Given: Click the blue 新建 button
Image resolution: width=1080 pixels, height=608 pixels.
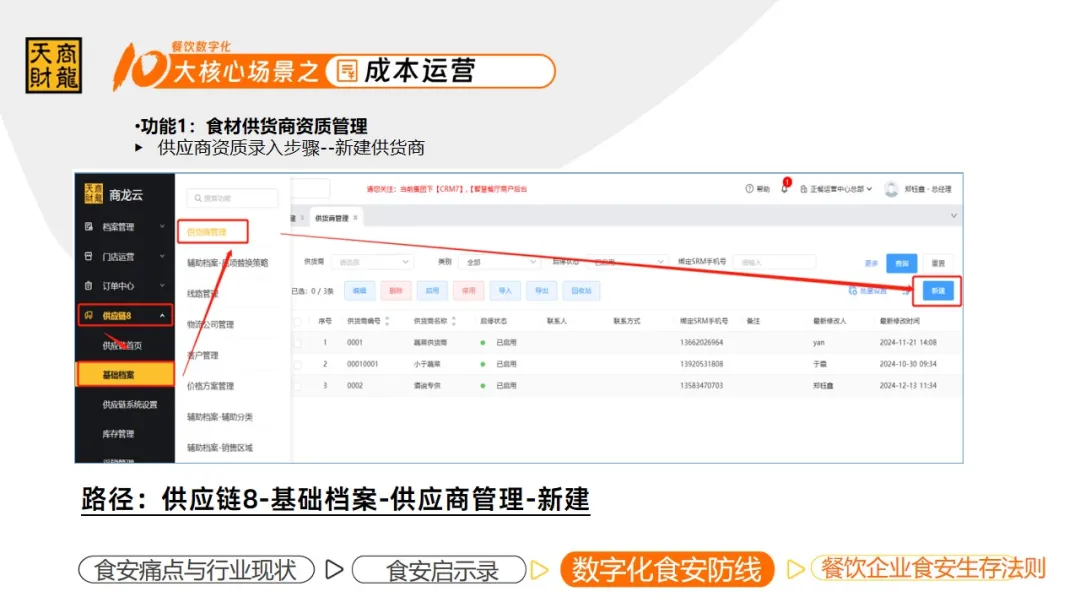Looking at the screenshot, I should tap(938, 291).
